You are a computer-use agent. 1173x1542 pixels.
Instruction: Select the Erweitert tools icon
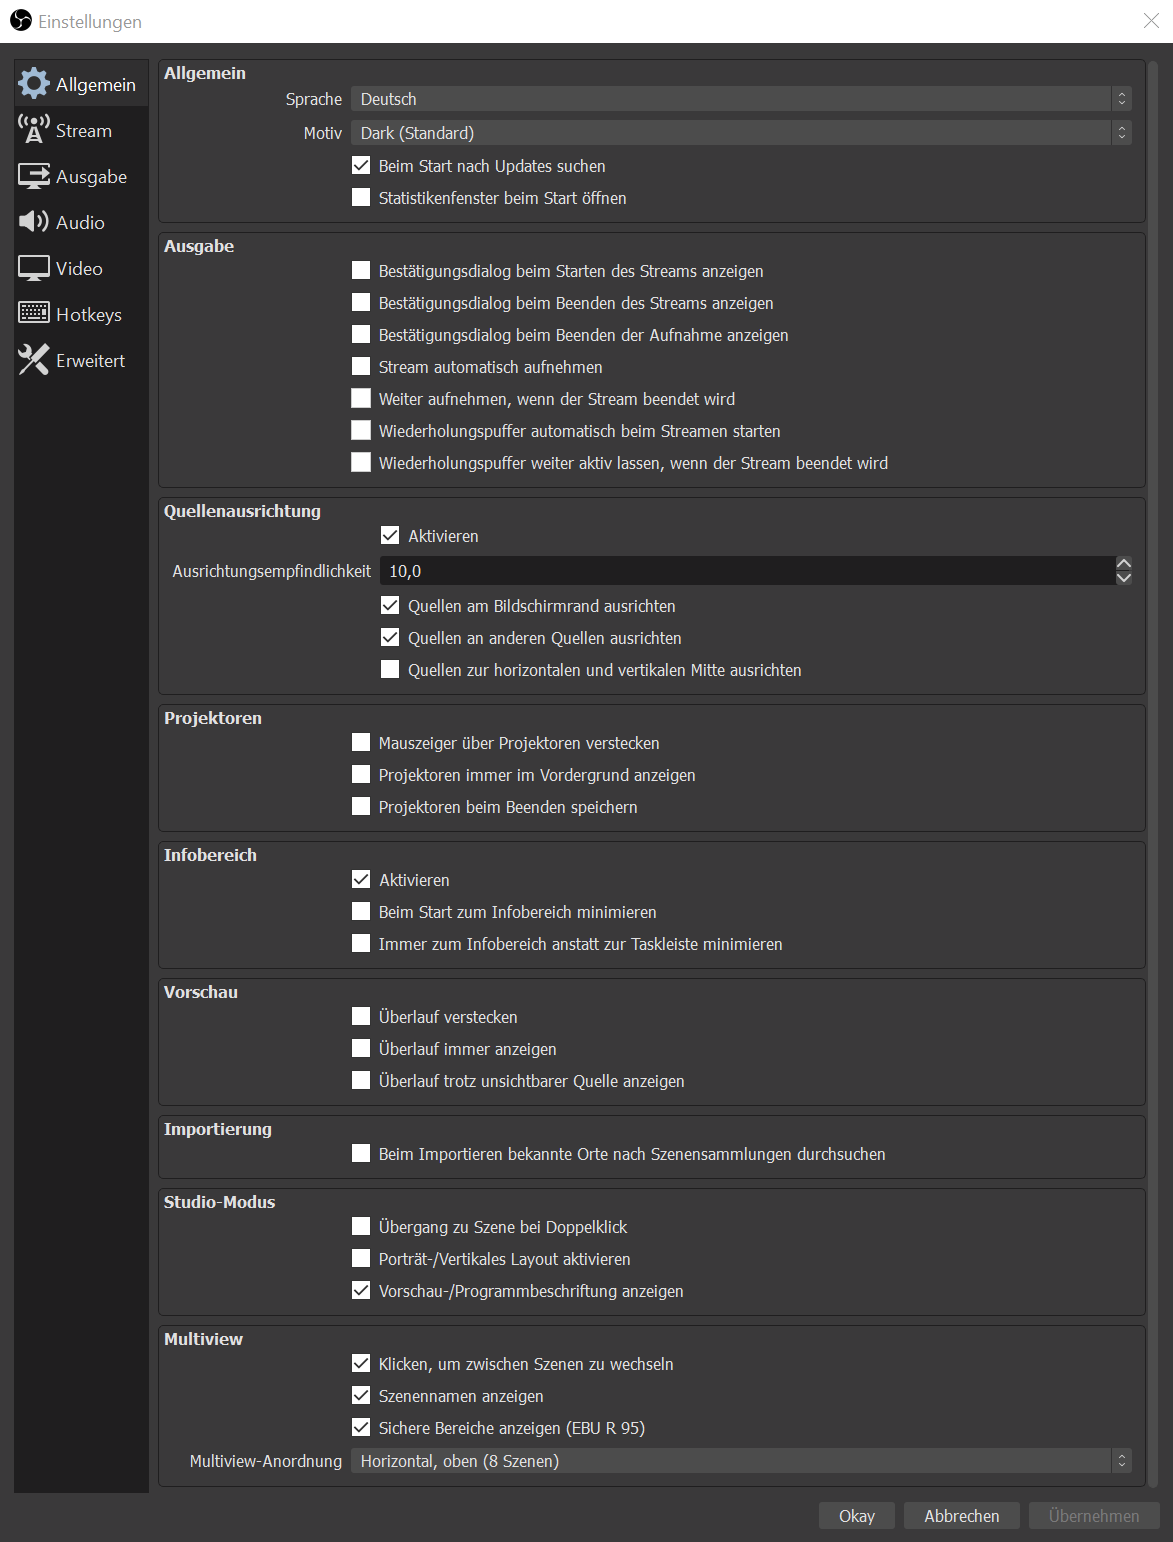34,360
